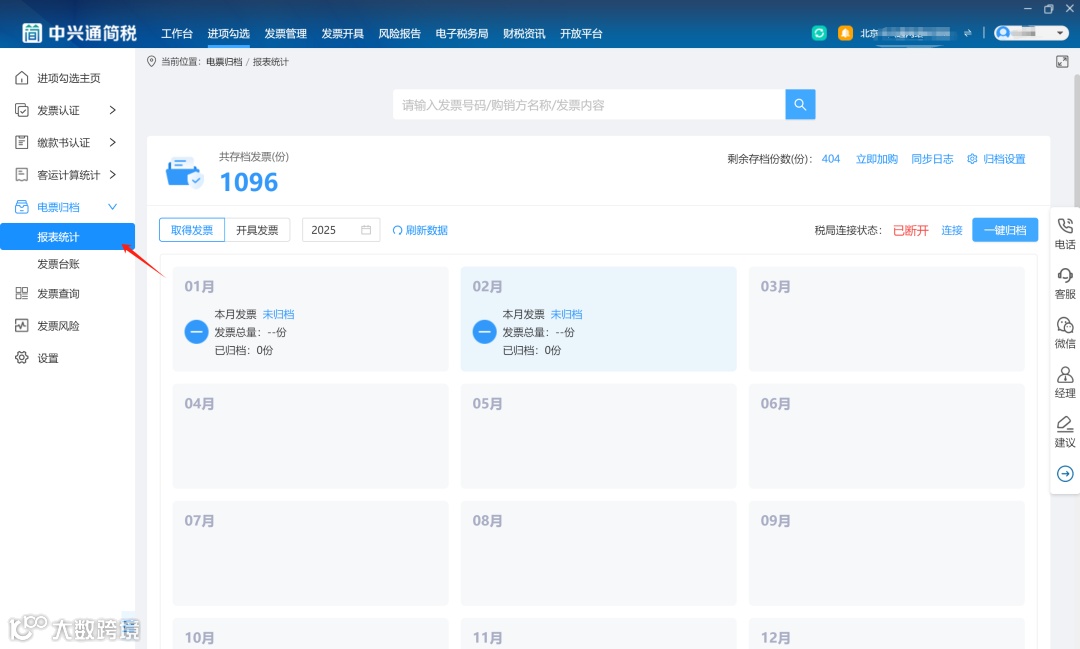Select 报表统计 in sidebar
The height and width of the screenshot is (649, 1080).
(x=68, y=236)
